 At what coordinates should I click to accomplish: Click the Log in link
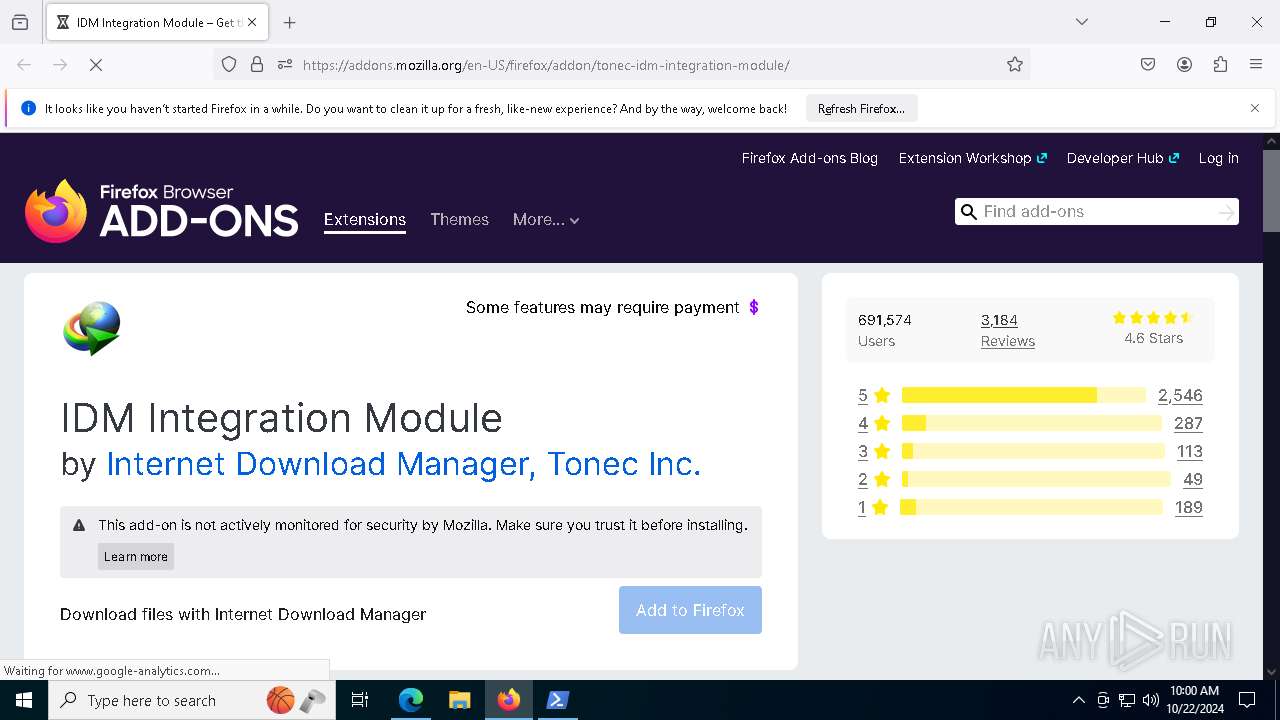pos(1218,158)
